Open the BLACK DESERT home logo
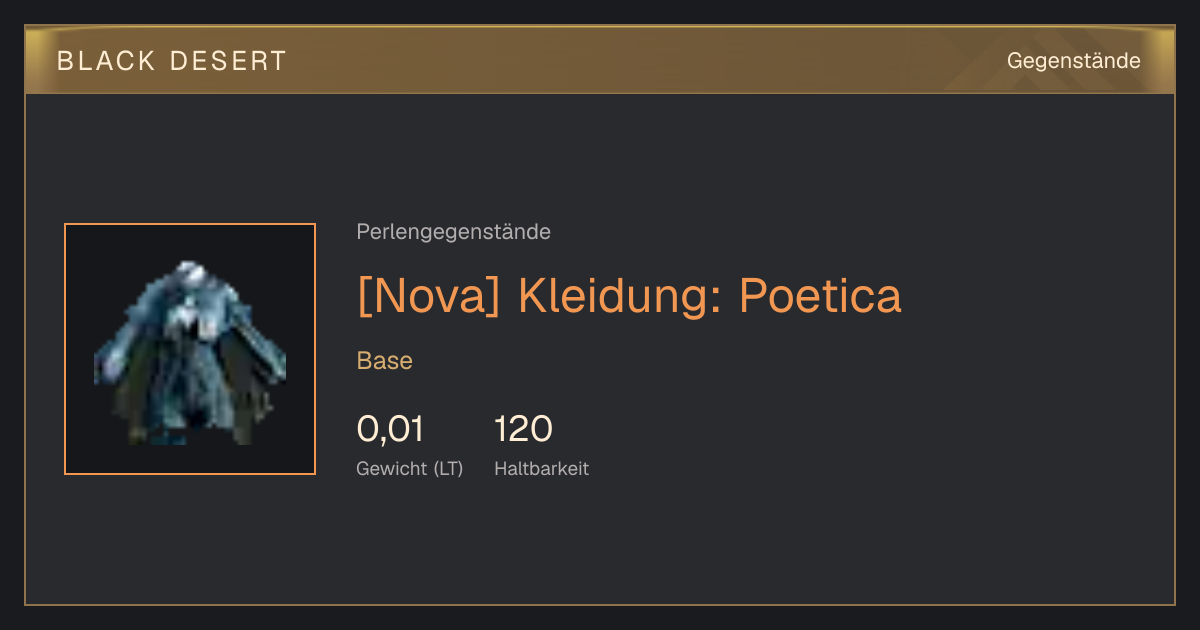The height and width of the screenshot is (630, 1200). tap(172, 61)
